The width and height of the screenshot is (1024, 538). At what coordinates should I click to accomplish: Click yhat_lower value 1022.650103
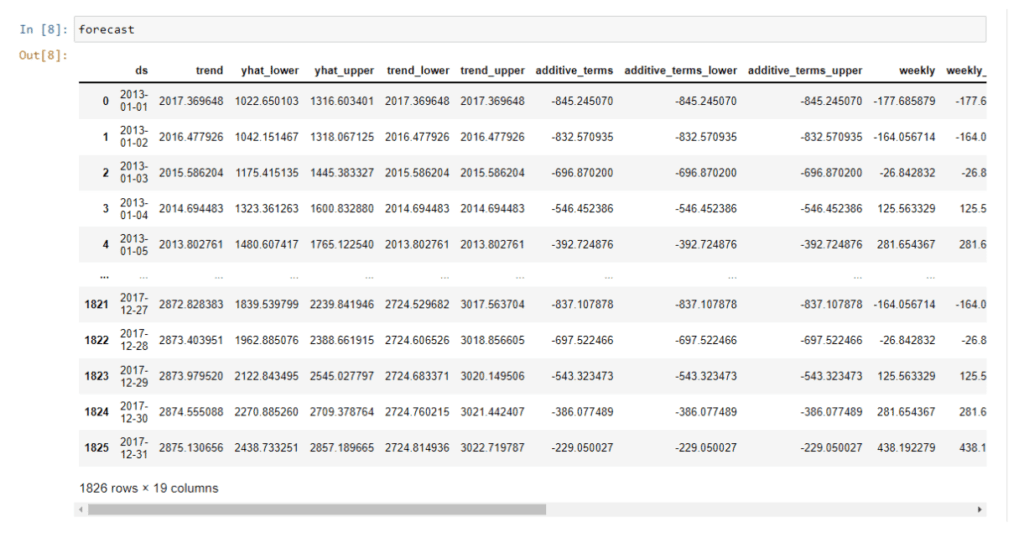pyautogui.click(x=266, y=101)
